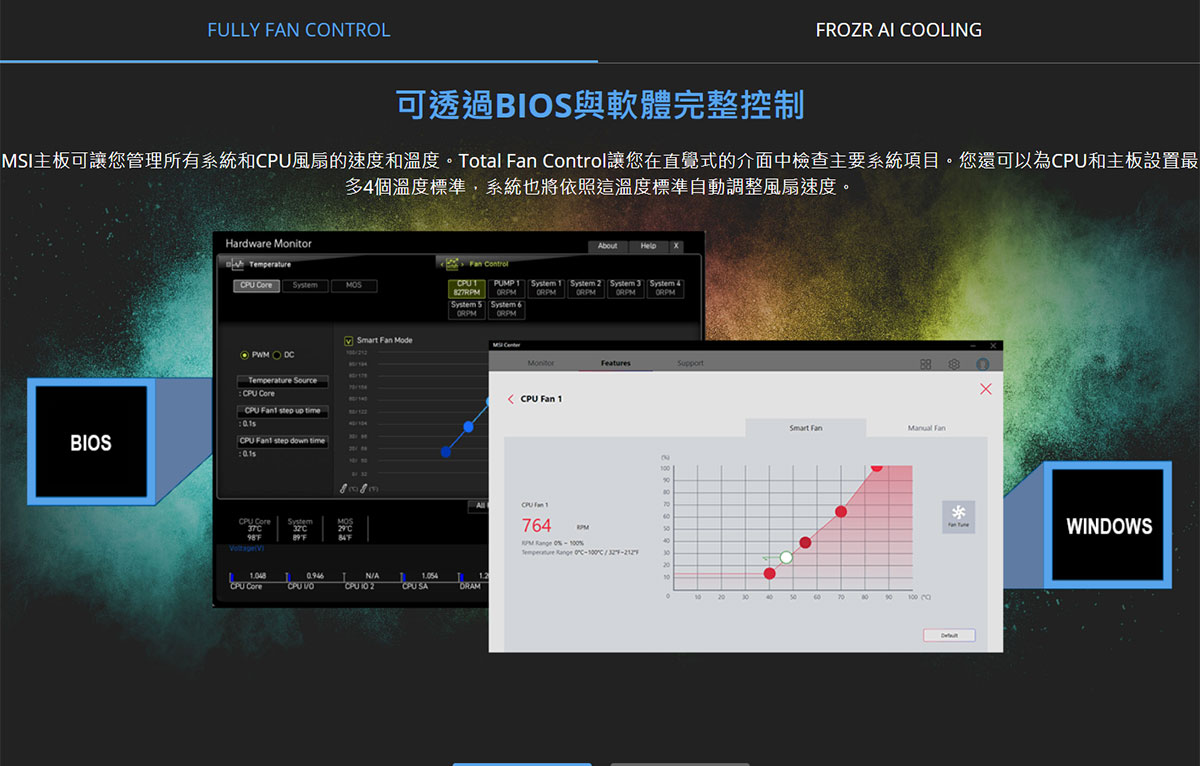Open the user profile icon in MSI Center

point(983,364)
